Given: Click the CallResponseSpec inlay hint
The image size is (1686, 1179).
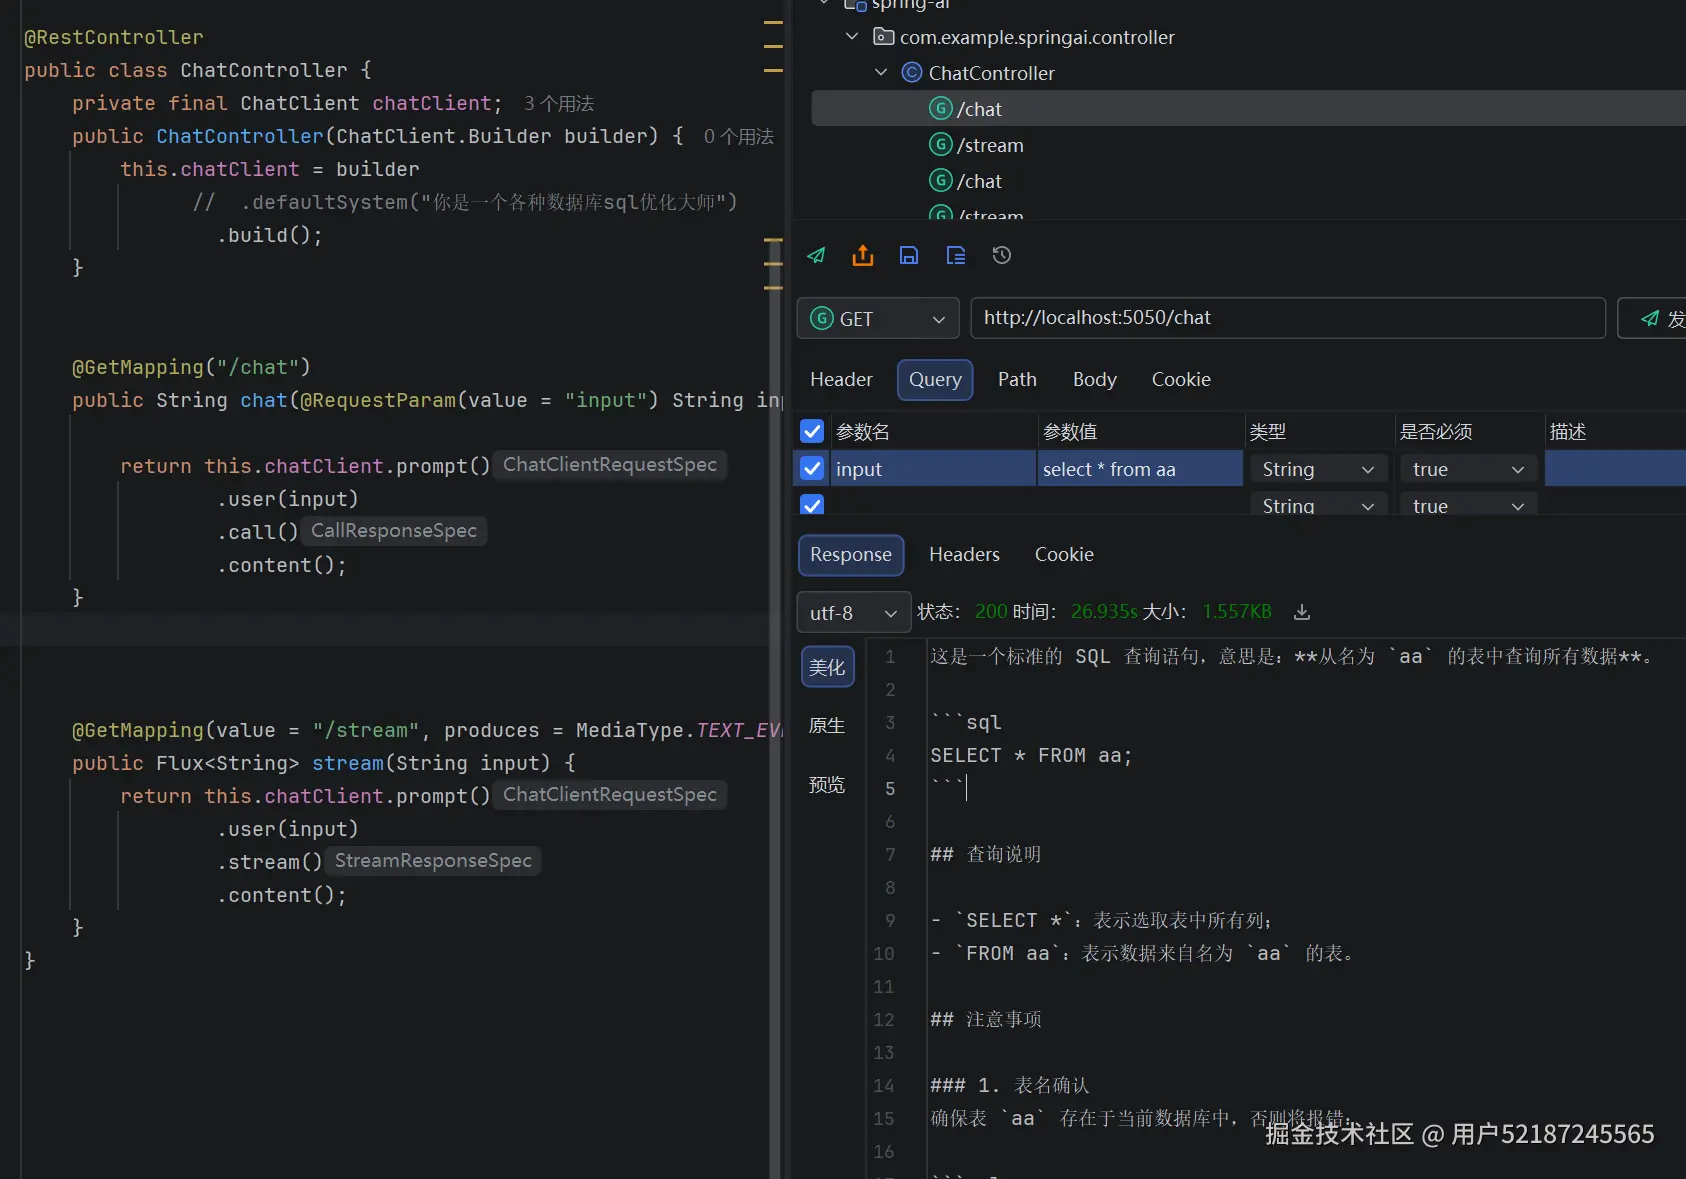Looking at the screenshot, I should point(394,531).
